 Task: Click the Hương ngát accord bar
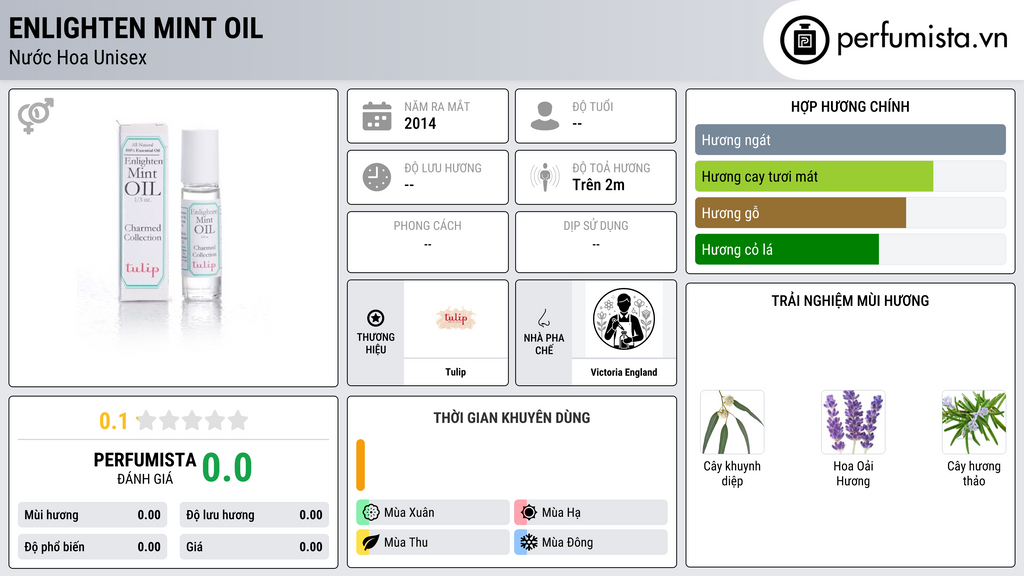click(850, 140)
